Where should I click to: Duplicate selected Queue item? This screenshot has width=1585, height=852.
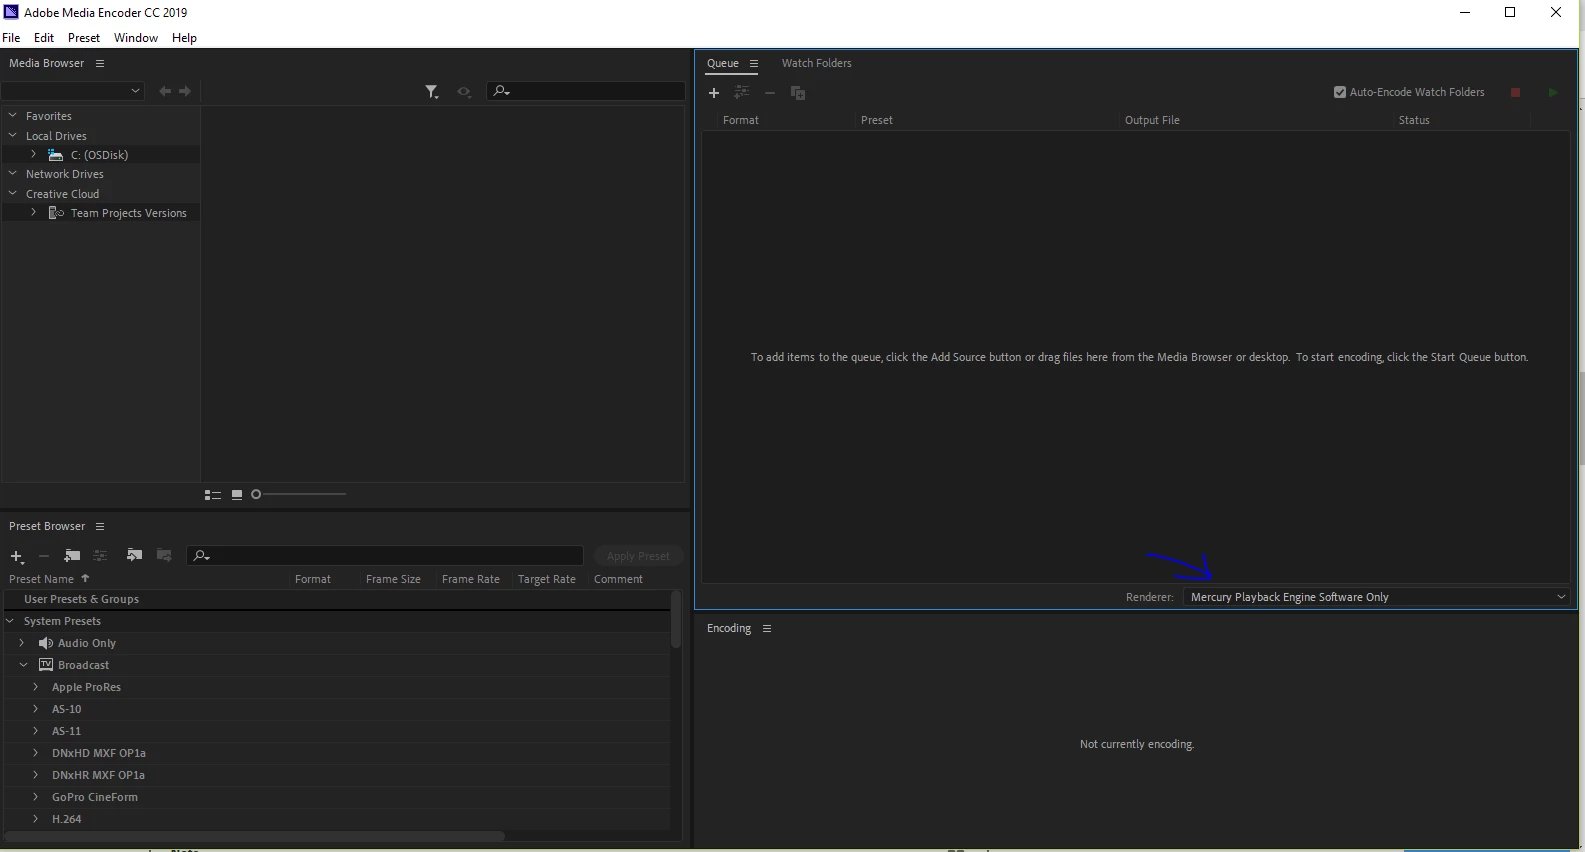[798, 93]
